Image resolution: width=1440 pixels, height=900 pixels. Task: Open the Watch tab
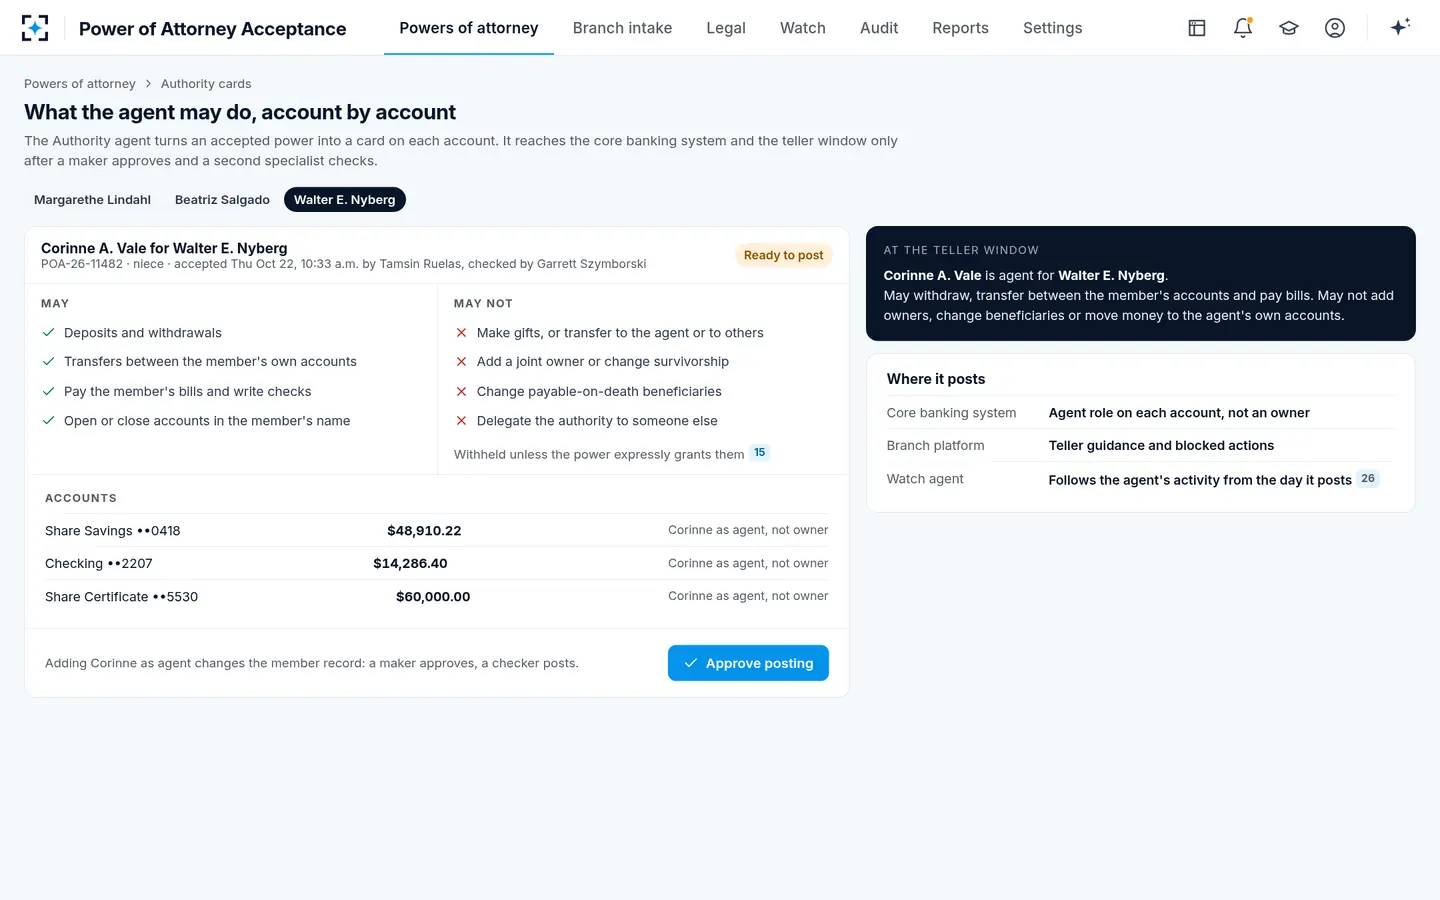803,28
